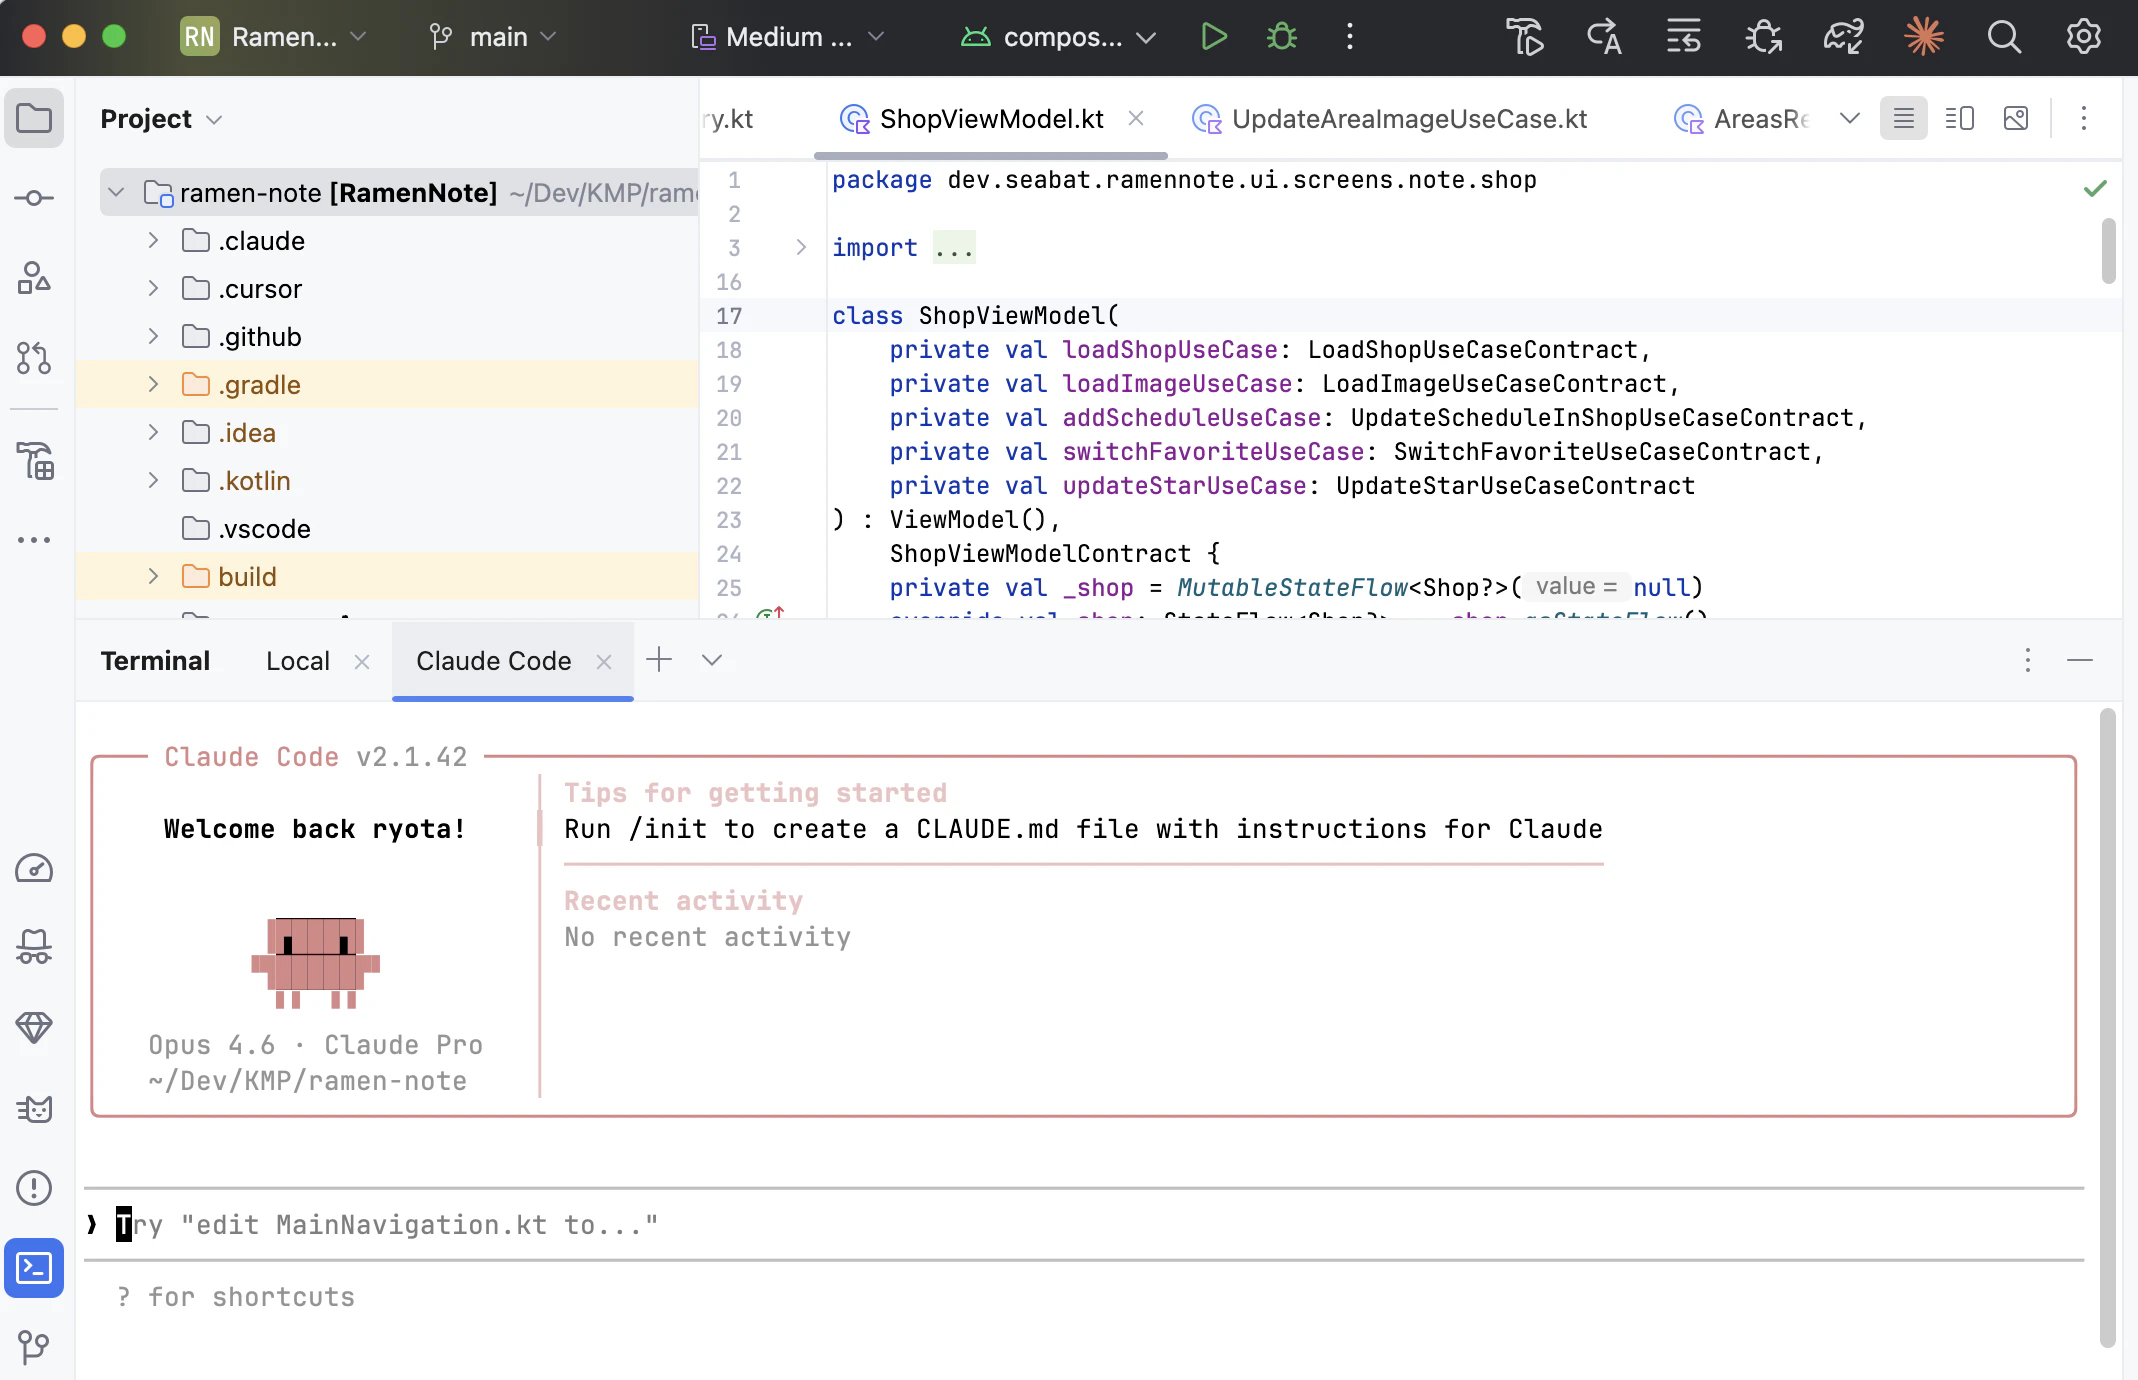
Task: Open the Commit tool window
Action: pos(34,198)
